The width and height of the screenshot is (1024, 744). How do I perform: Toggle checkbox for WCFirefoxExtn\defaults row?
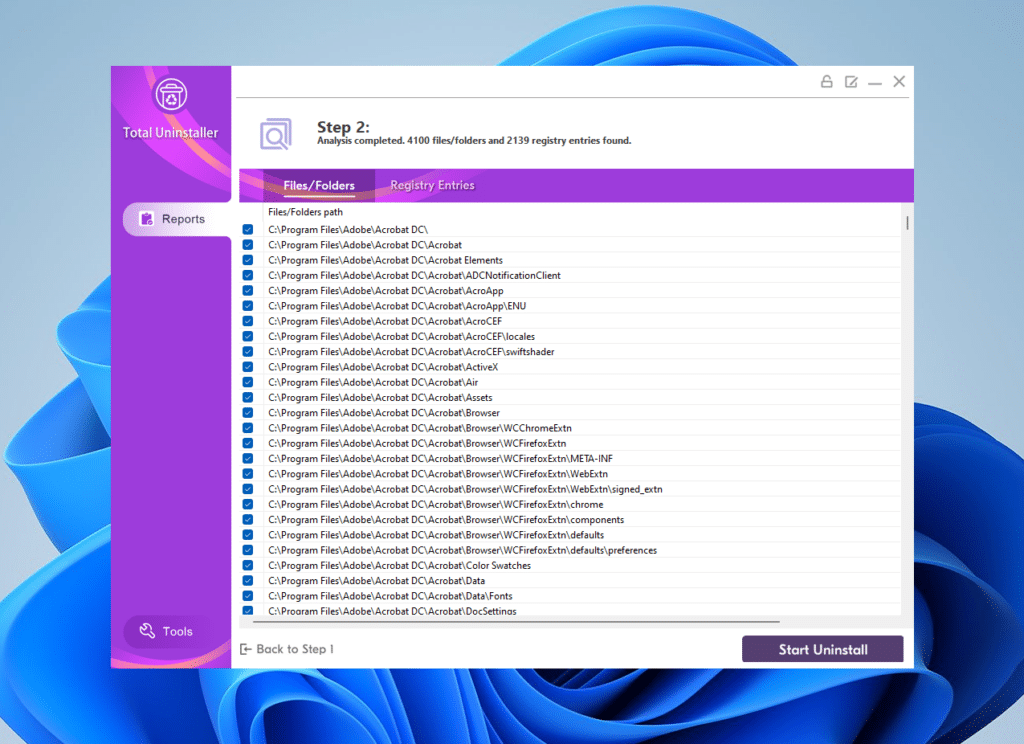coord(248,535)
